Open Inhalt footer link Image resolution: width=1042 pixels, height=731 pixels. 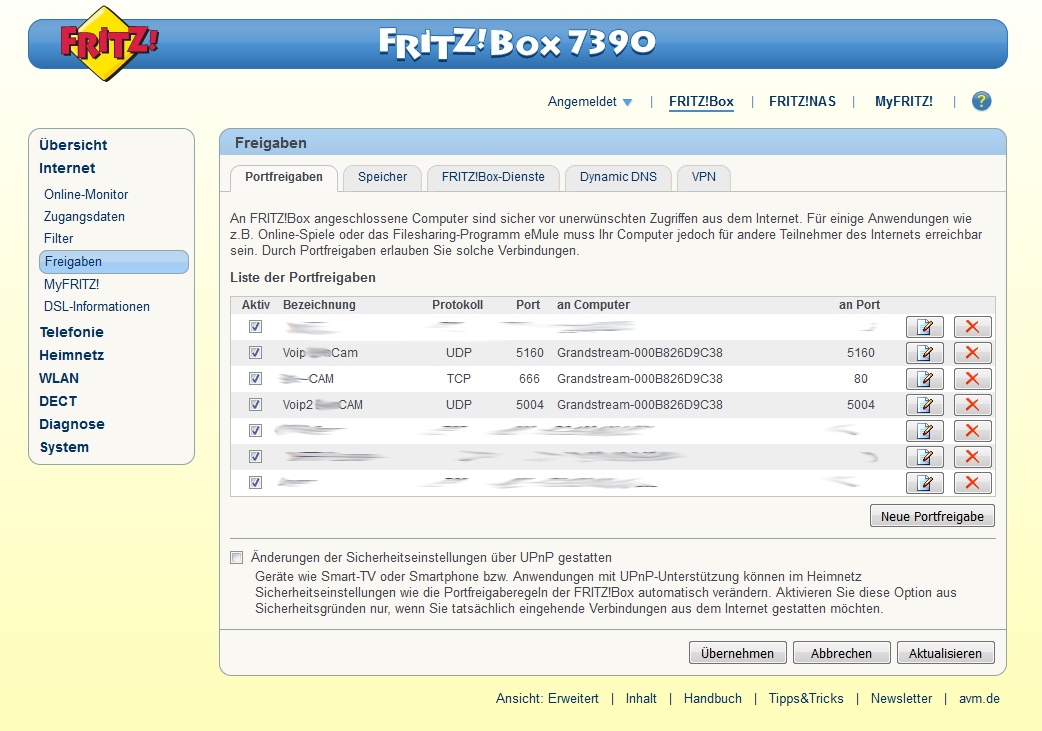(x=641, y=698)
